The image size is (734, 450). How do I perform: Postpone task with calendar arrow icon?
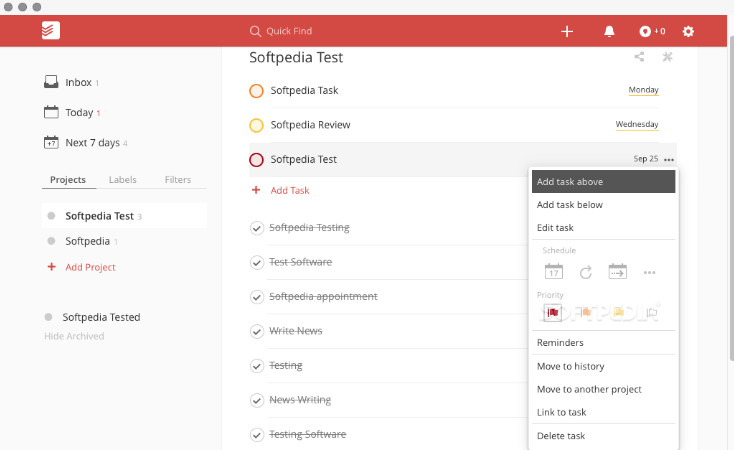point(618,271)
